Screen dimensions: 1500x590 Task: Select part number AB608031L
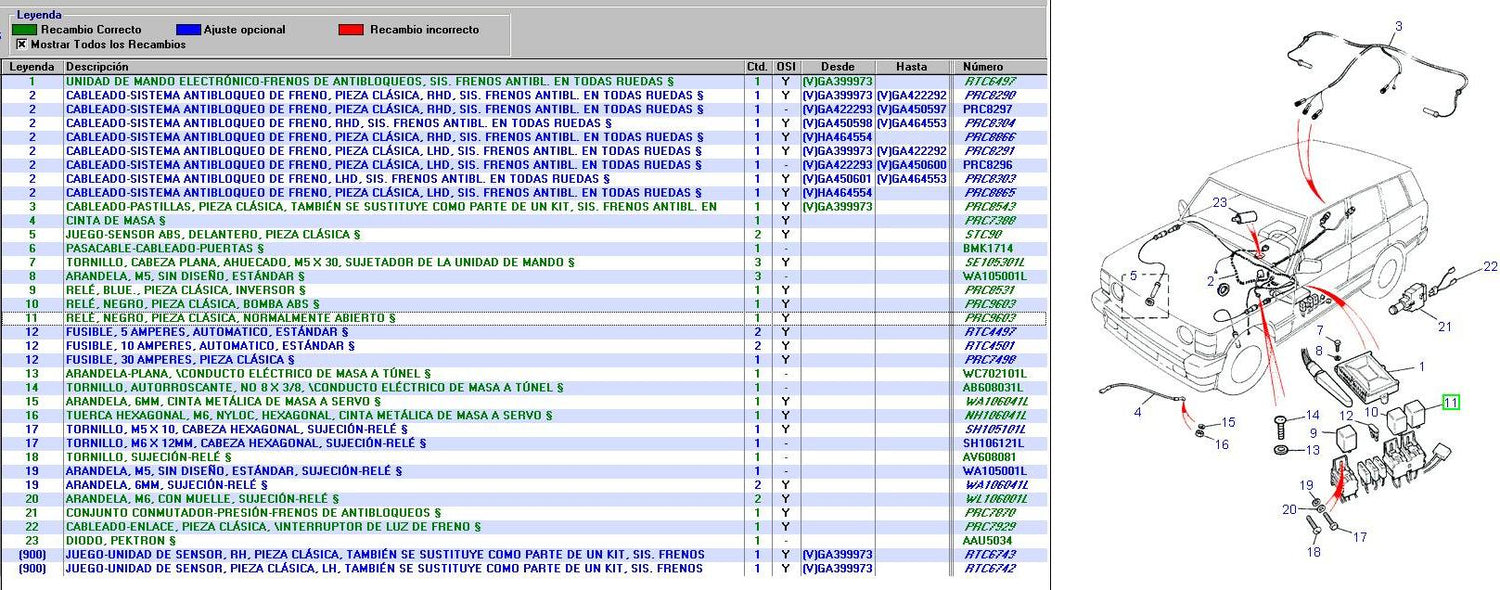pyautogui.click(x=993, y=387)
